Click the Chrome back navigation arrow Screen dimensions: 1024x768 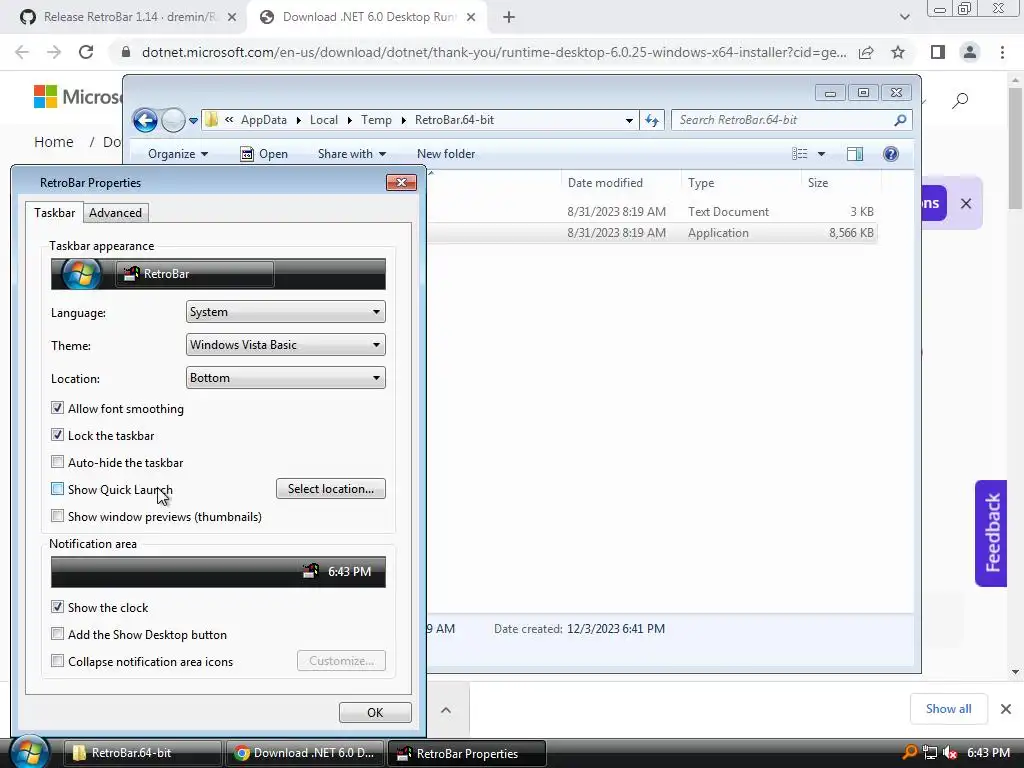[x=22, y=52]
